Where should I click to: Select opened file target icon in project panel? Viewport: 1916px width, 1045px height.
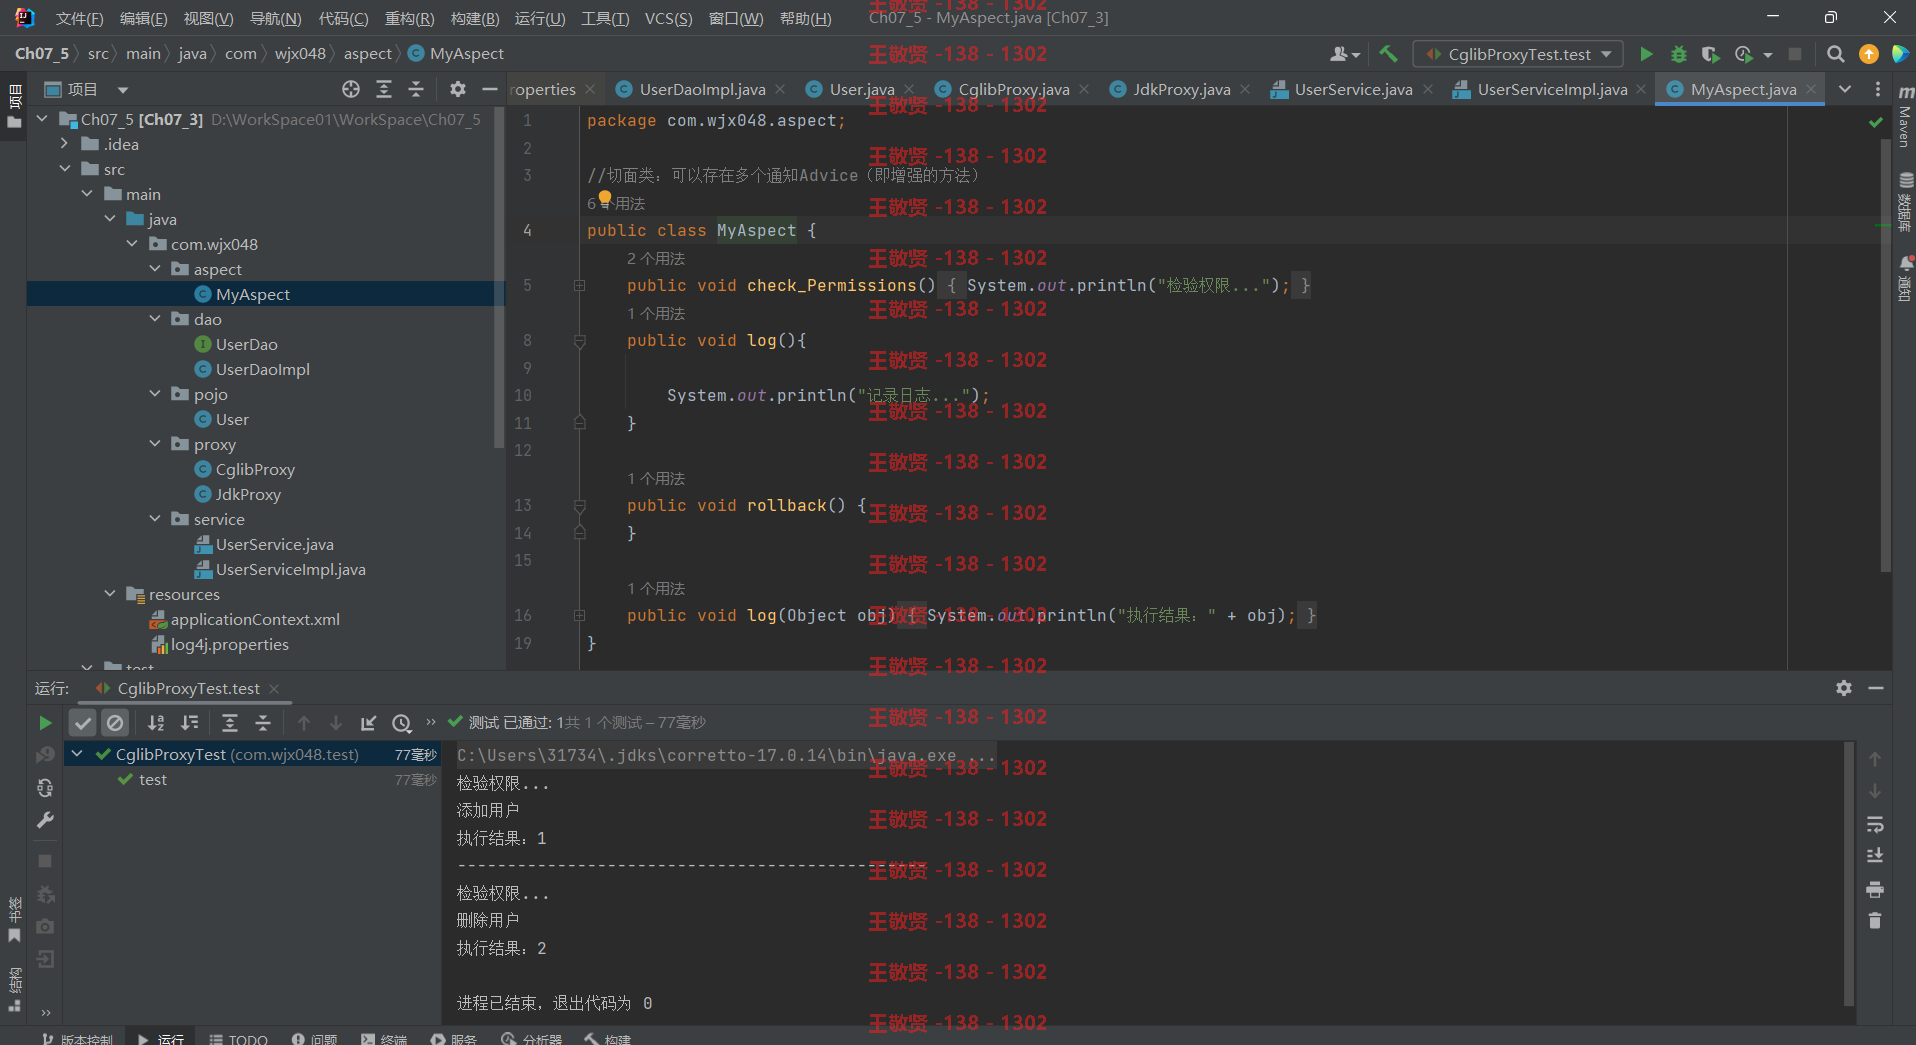pos(351,89)
